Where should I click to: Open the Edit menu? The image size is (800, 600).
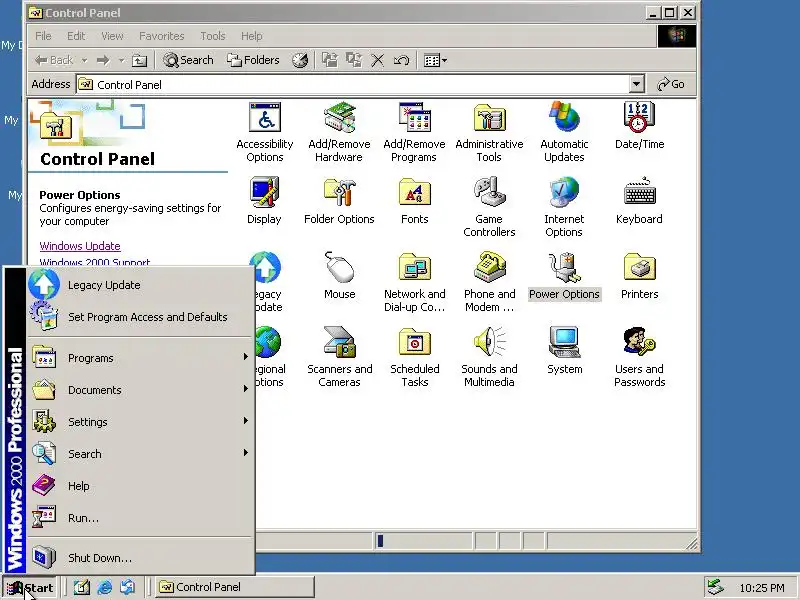(x=76, y=36)
